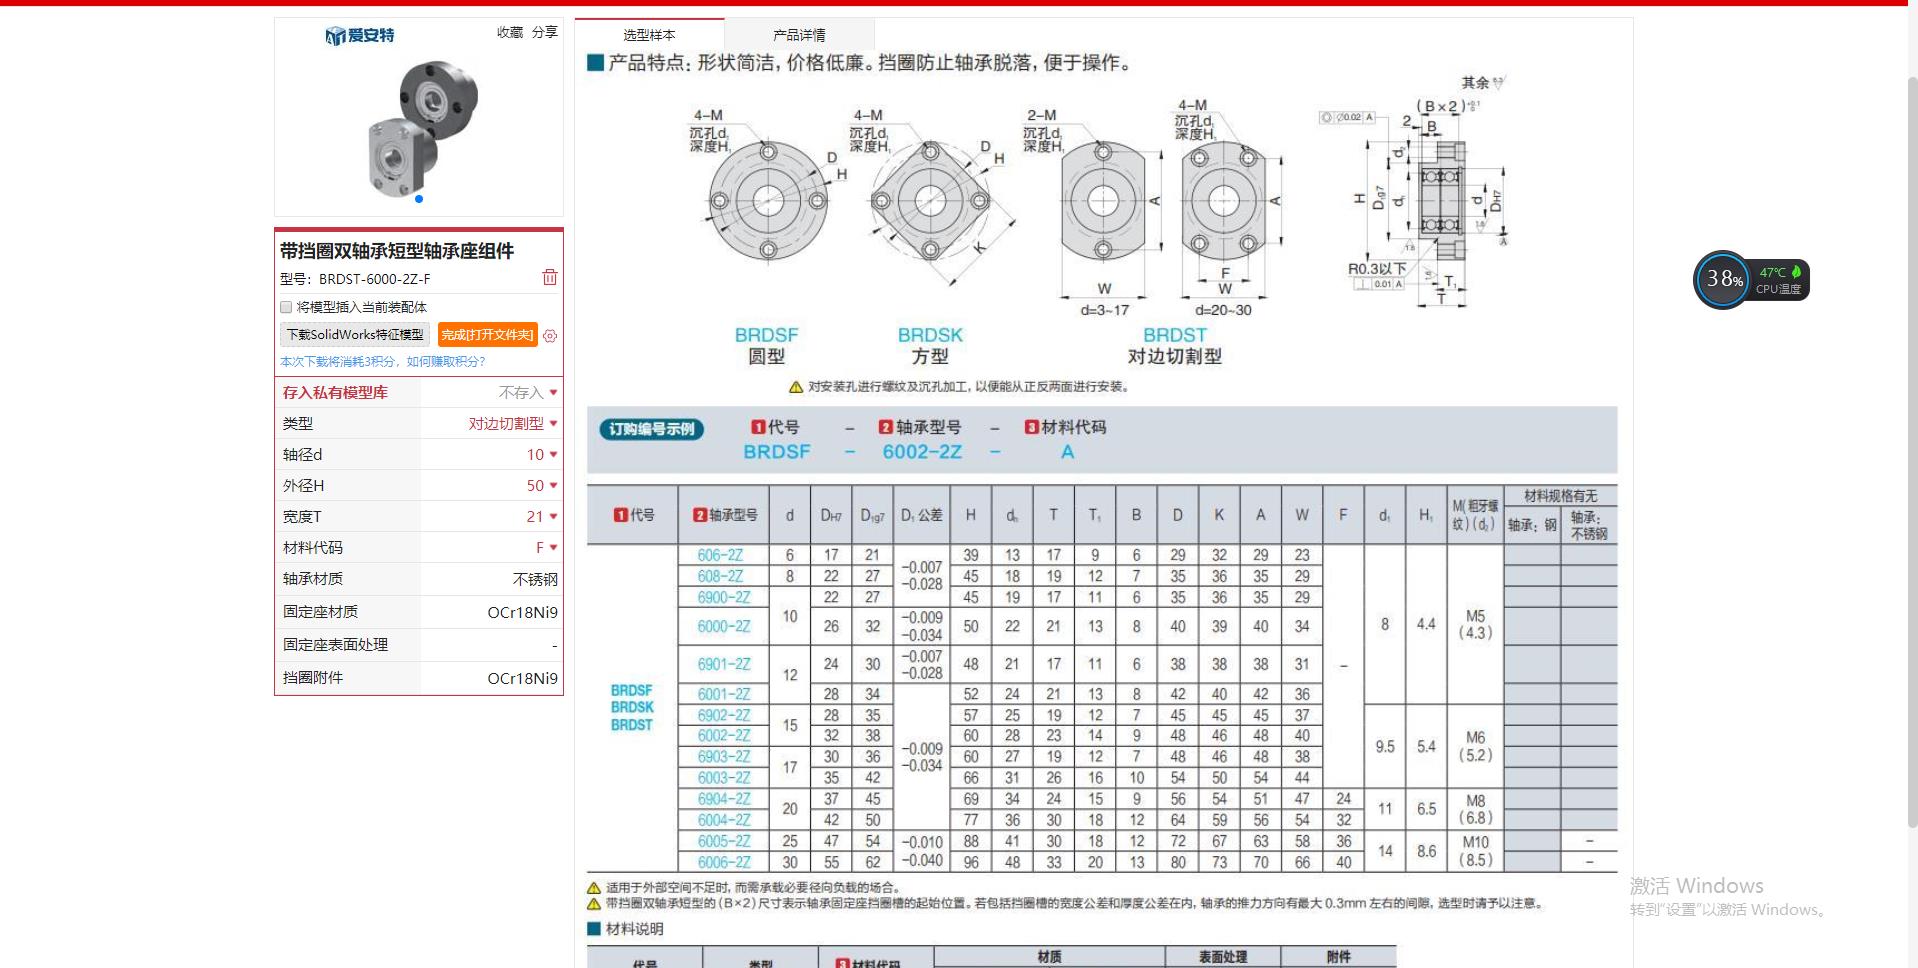Click bearing model 606-2Z in table

tap(720, 556)
